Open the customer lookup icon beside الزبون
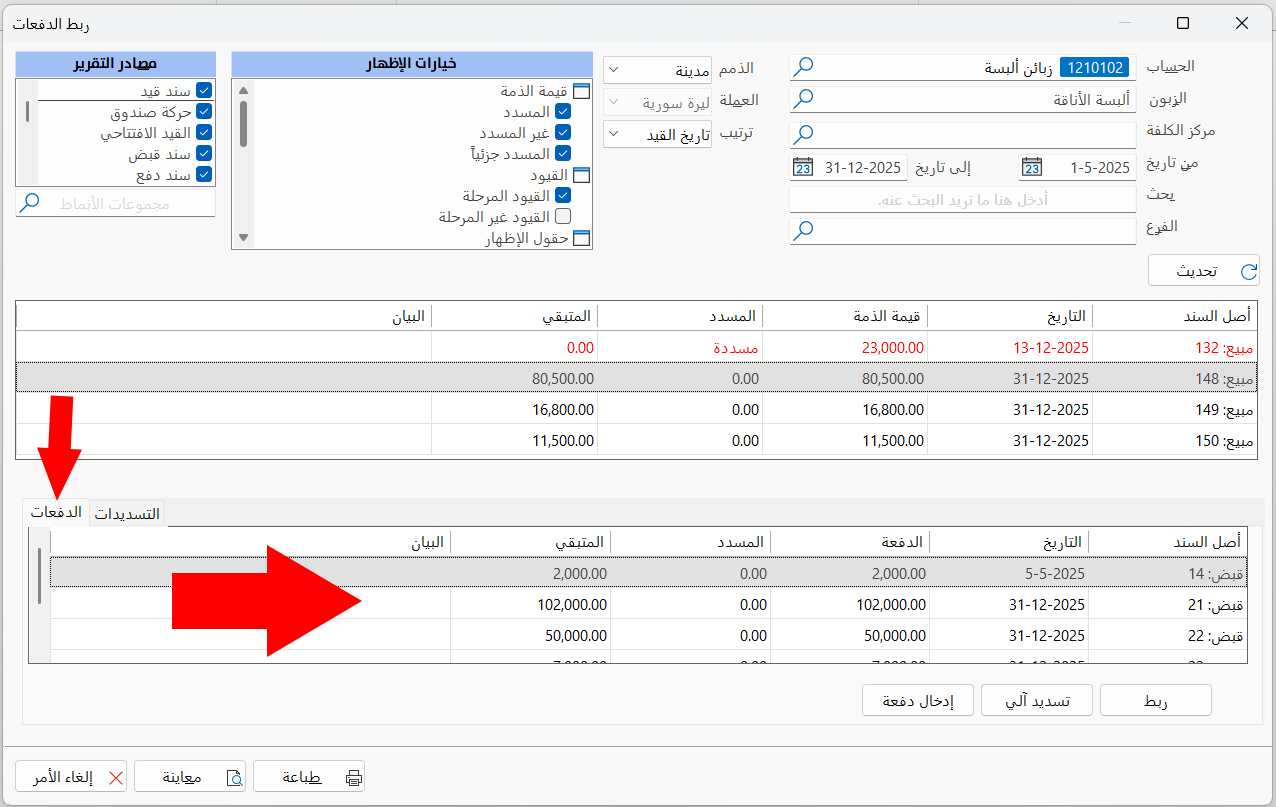 [800, 99]
